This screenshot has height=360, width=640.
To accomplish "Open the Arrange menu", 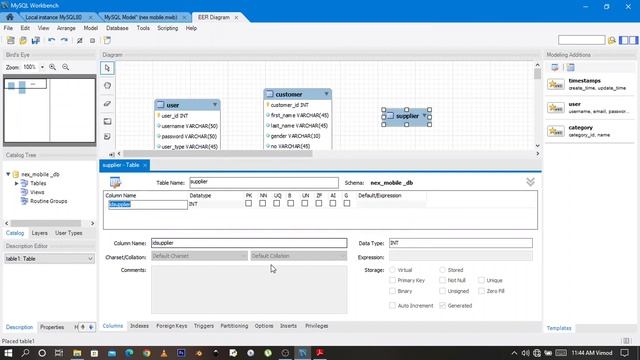I will point(66,28).
